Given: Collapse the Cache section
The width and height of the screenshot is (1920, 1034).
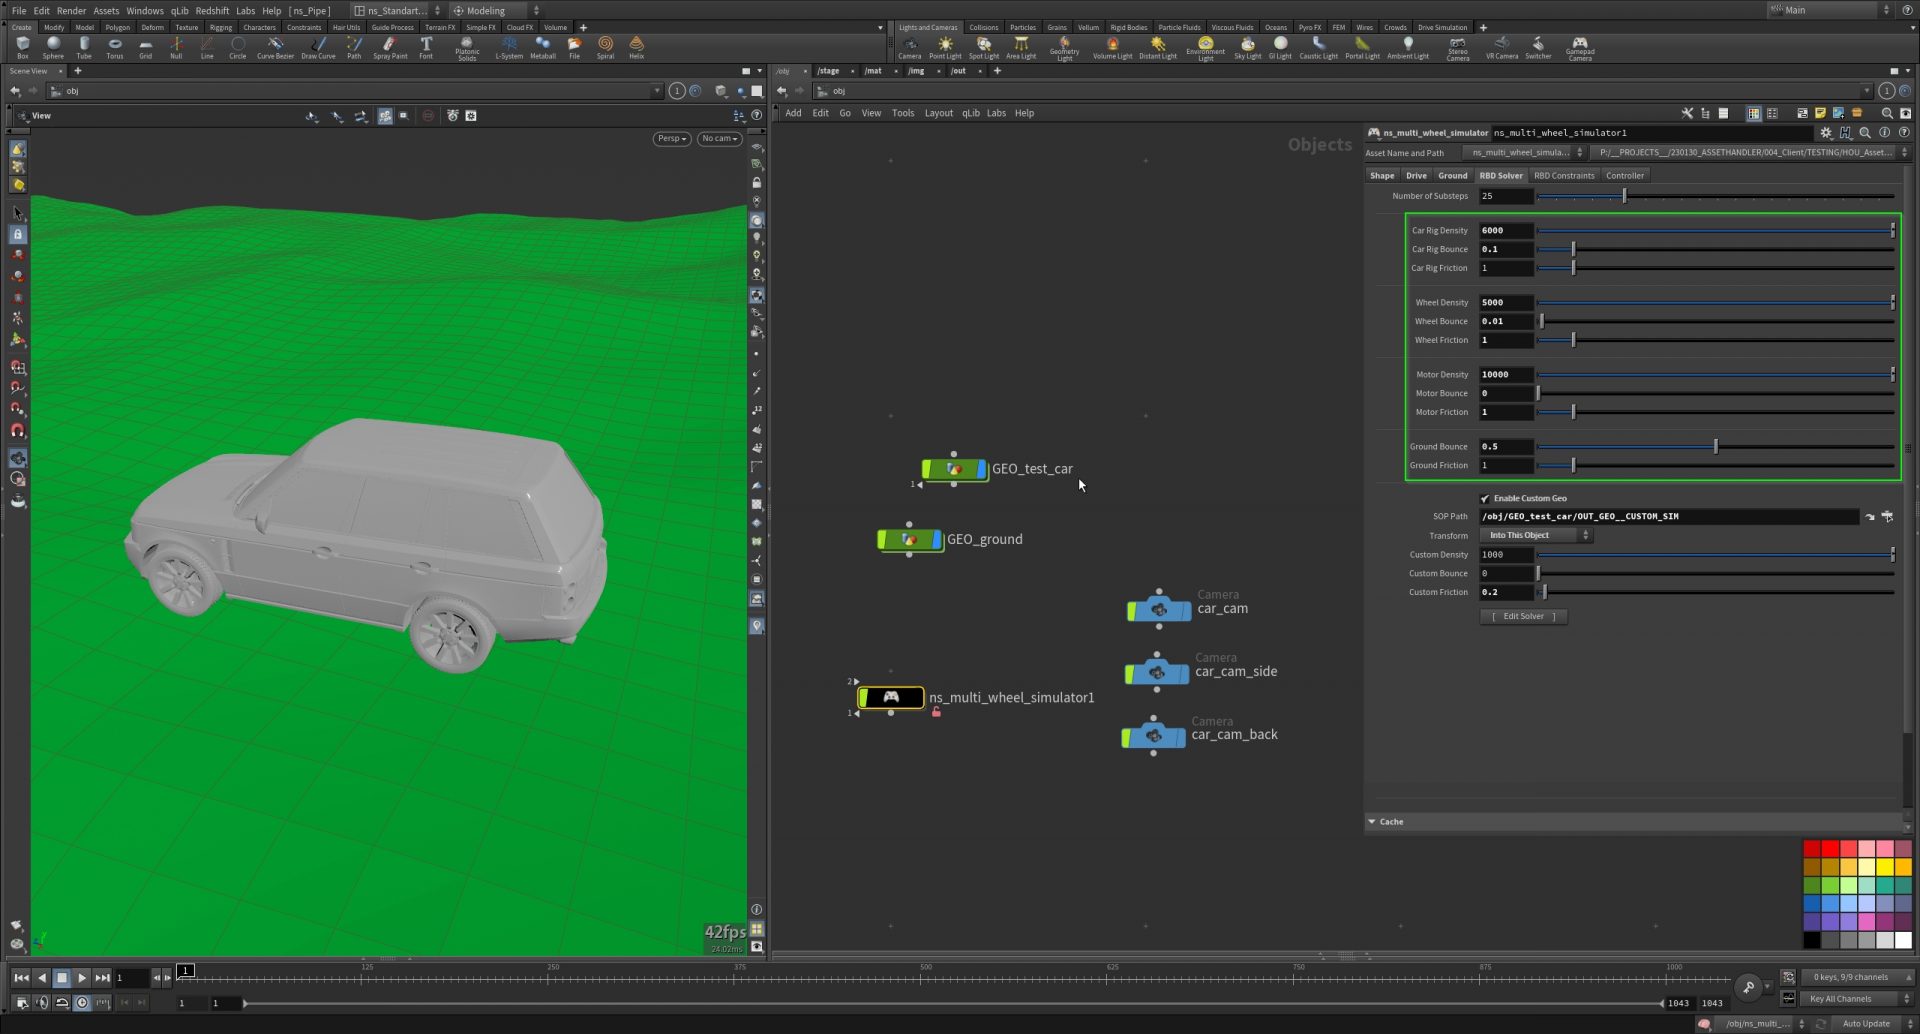Looking at the screenshot, I should (1372, 822).
